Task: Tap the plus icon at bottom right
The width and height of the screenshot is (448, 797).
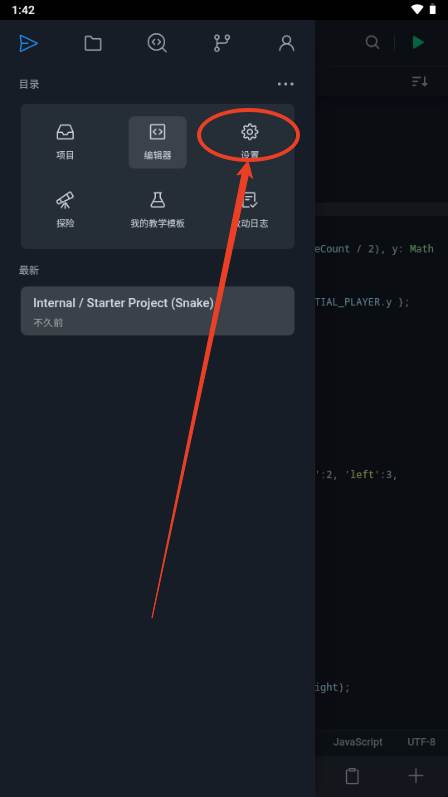Action: point(416,776)
